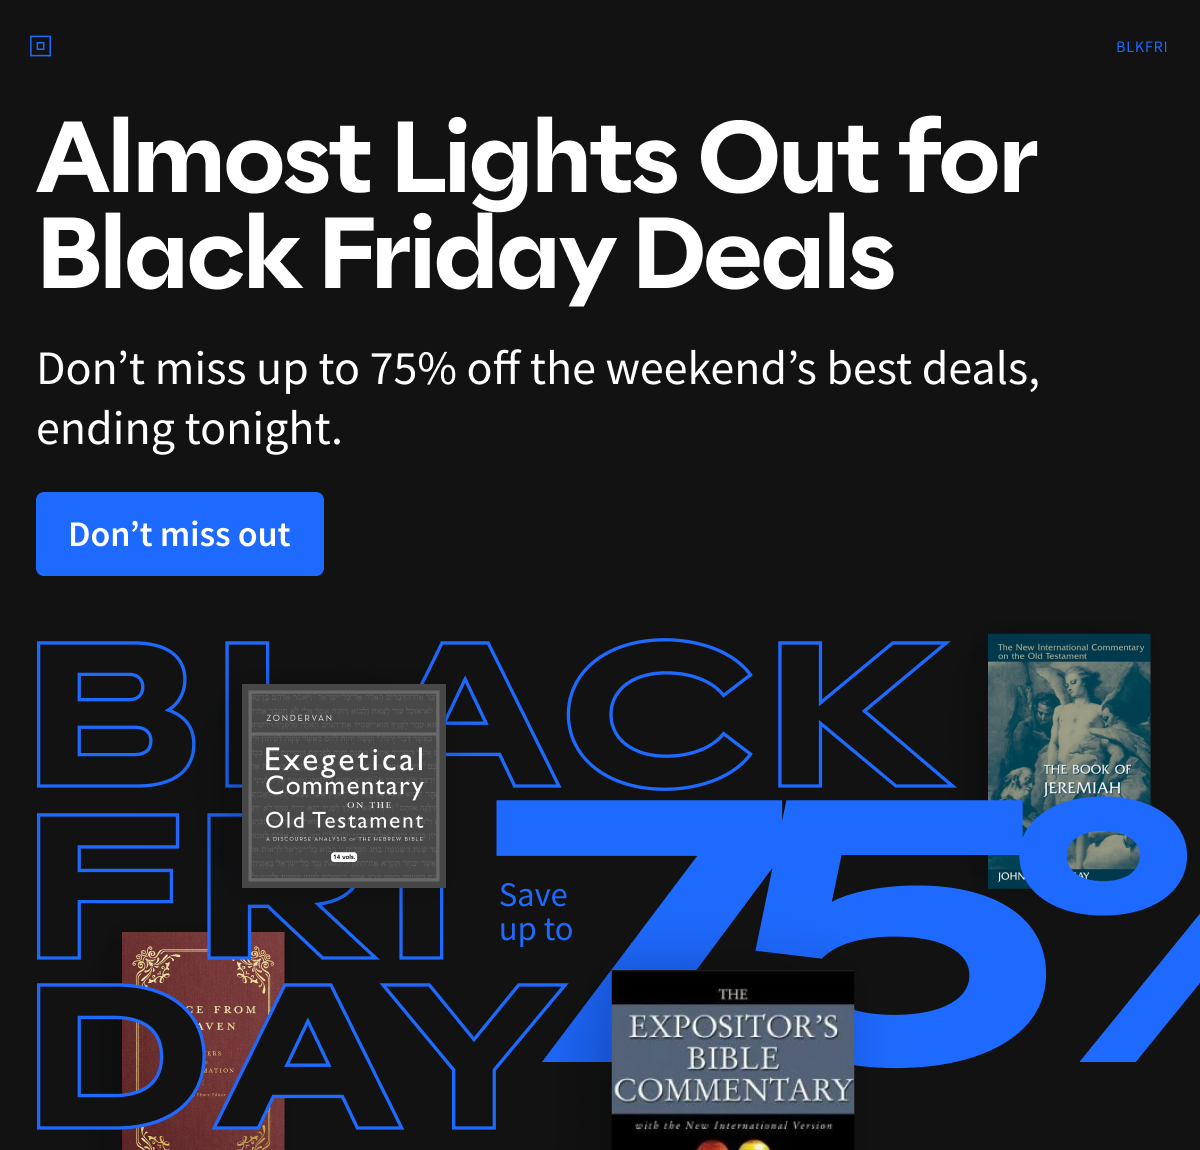This screenshot has height=1150, width=1200.
Task: Open the BLKFRI link top right
Action: click(x=1142, y=46)
